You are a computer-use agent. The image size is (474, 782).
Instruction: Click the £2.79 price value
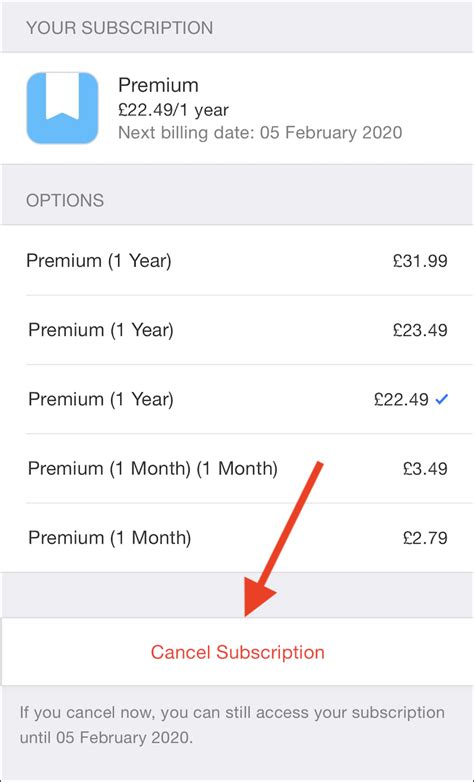pyautogui.click(x=425, y=538)
